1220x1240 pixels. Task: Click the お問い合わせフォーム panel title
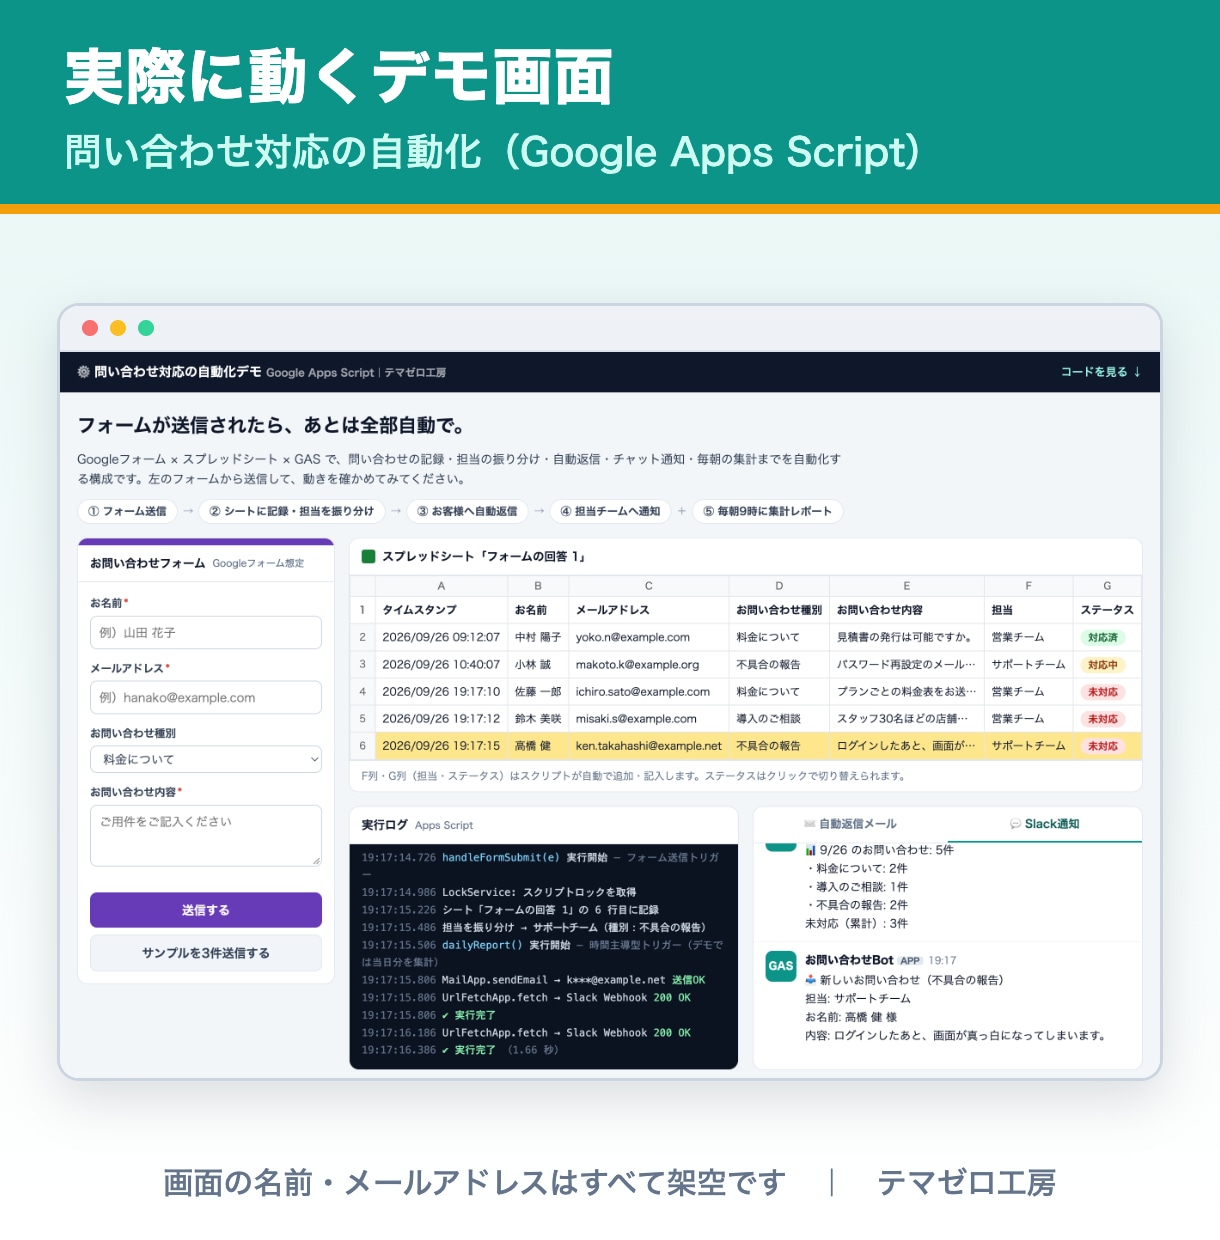(147, 563)
